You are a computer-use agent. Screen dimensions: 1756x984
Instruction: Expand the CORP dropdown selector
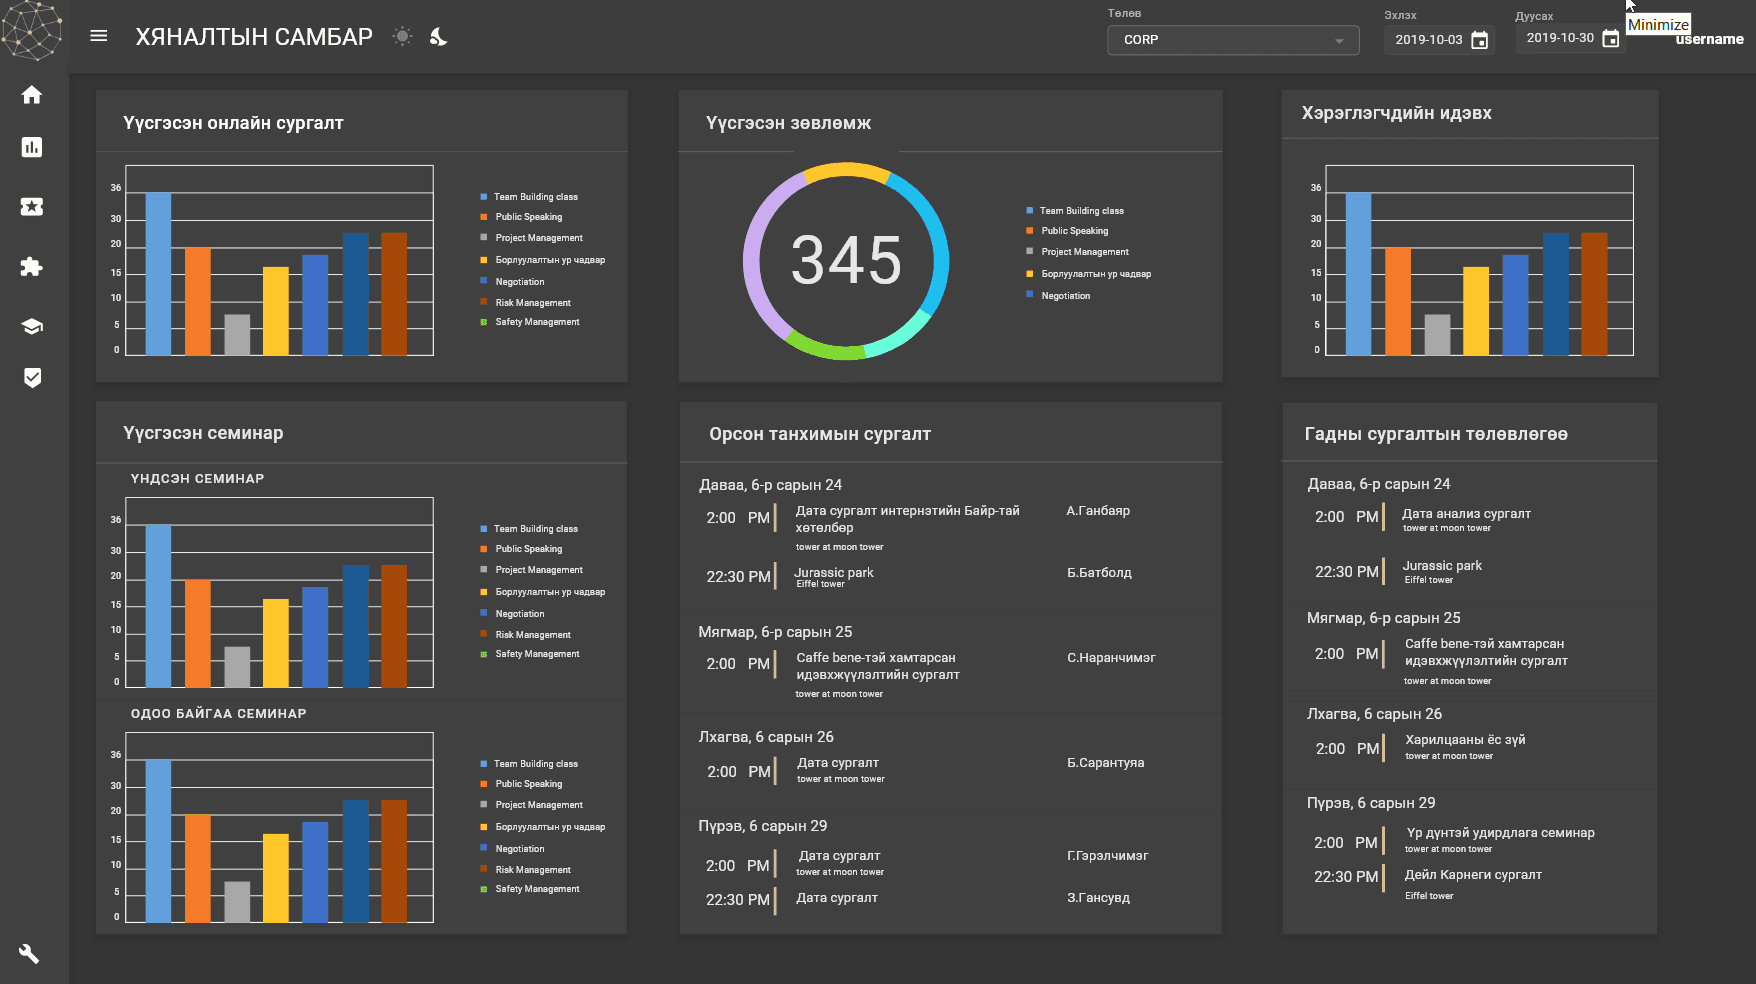(1233, 40)
